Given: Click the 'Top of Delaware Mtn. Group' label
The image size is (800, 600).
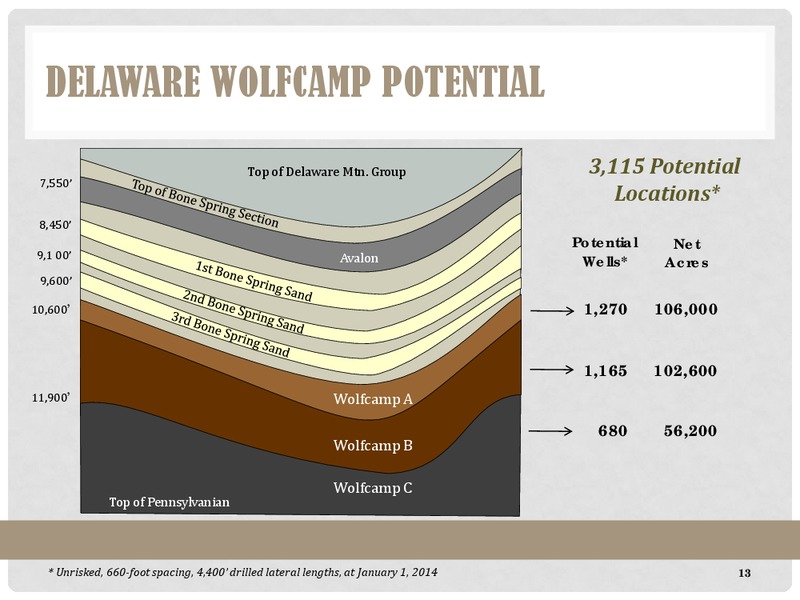Looking at the screenshot, I should point(327,171).
